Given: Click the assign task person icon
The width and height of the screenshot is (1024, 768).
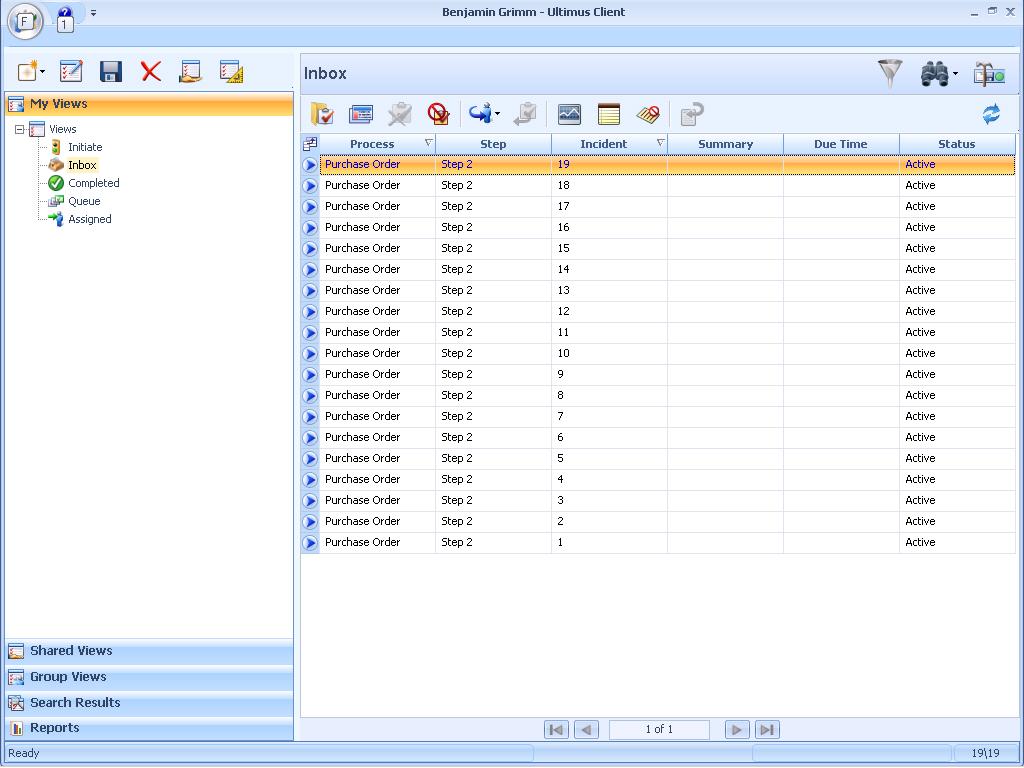Looking at the screenshot, I should pos(480,114).
